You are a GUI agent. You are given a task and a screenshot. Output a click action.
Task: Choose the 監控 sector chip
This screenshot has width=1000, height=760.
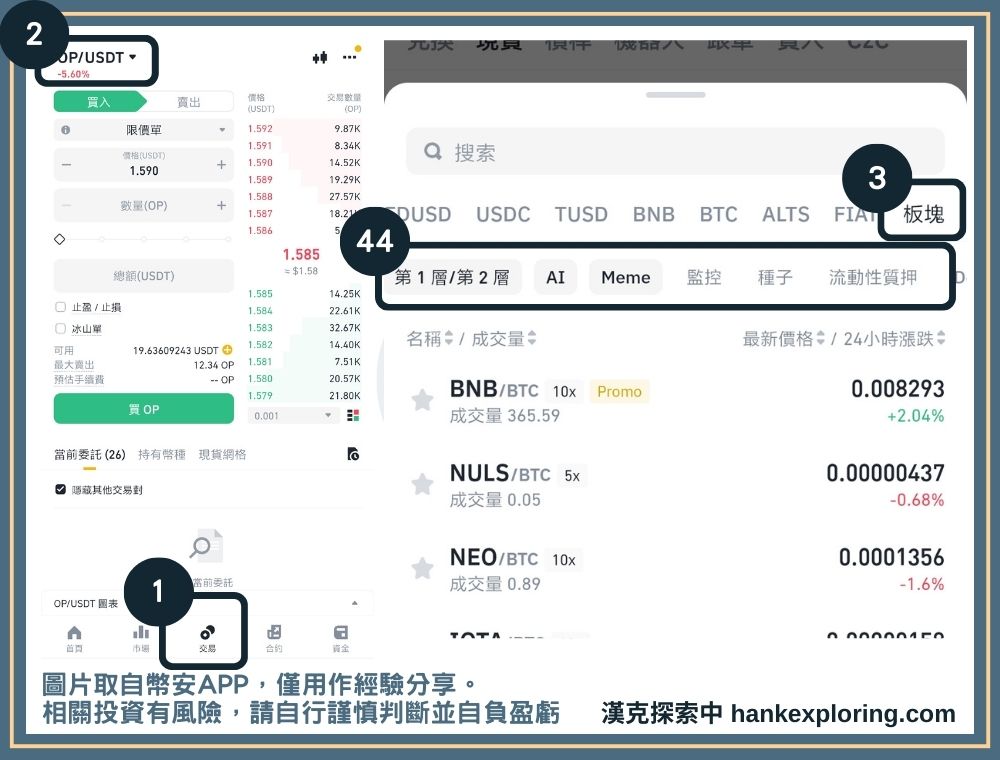[704, 277]
